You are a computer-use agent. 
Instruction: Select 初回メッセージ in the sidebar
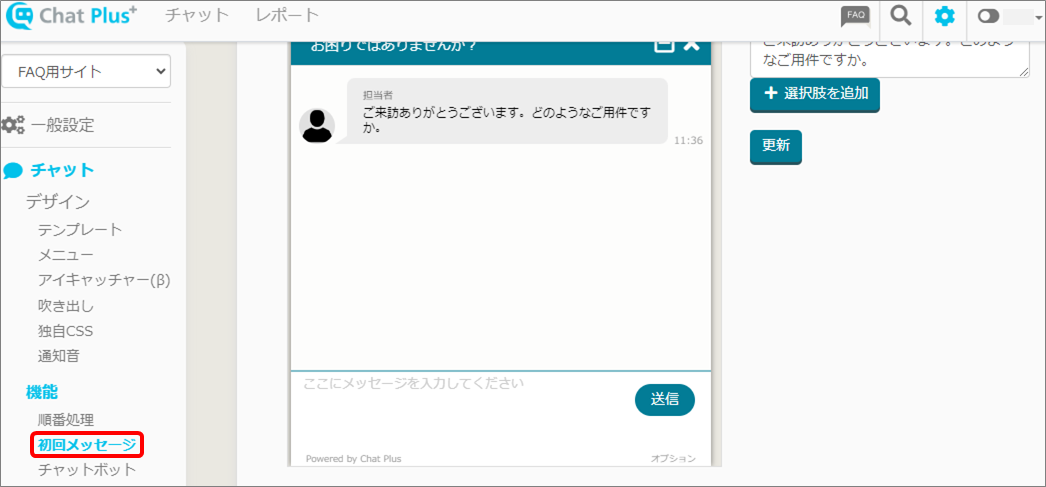(87, 444)
